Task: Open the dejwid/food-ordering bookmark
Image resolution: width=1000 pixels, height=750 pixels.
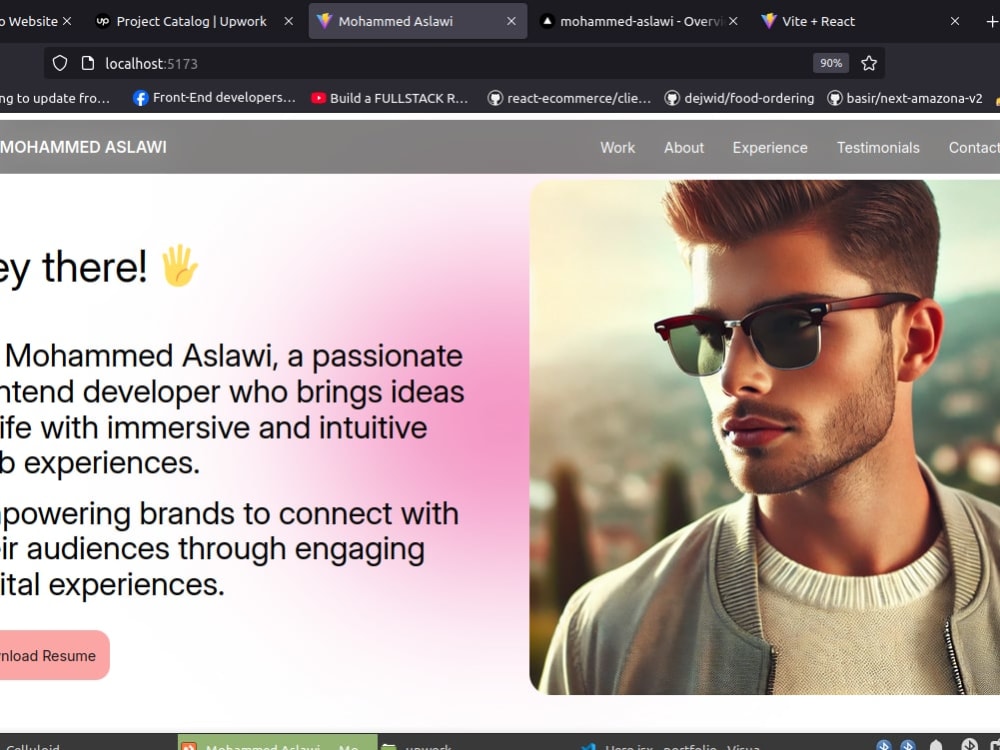Action: (740, 98)
